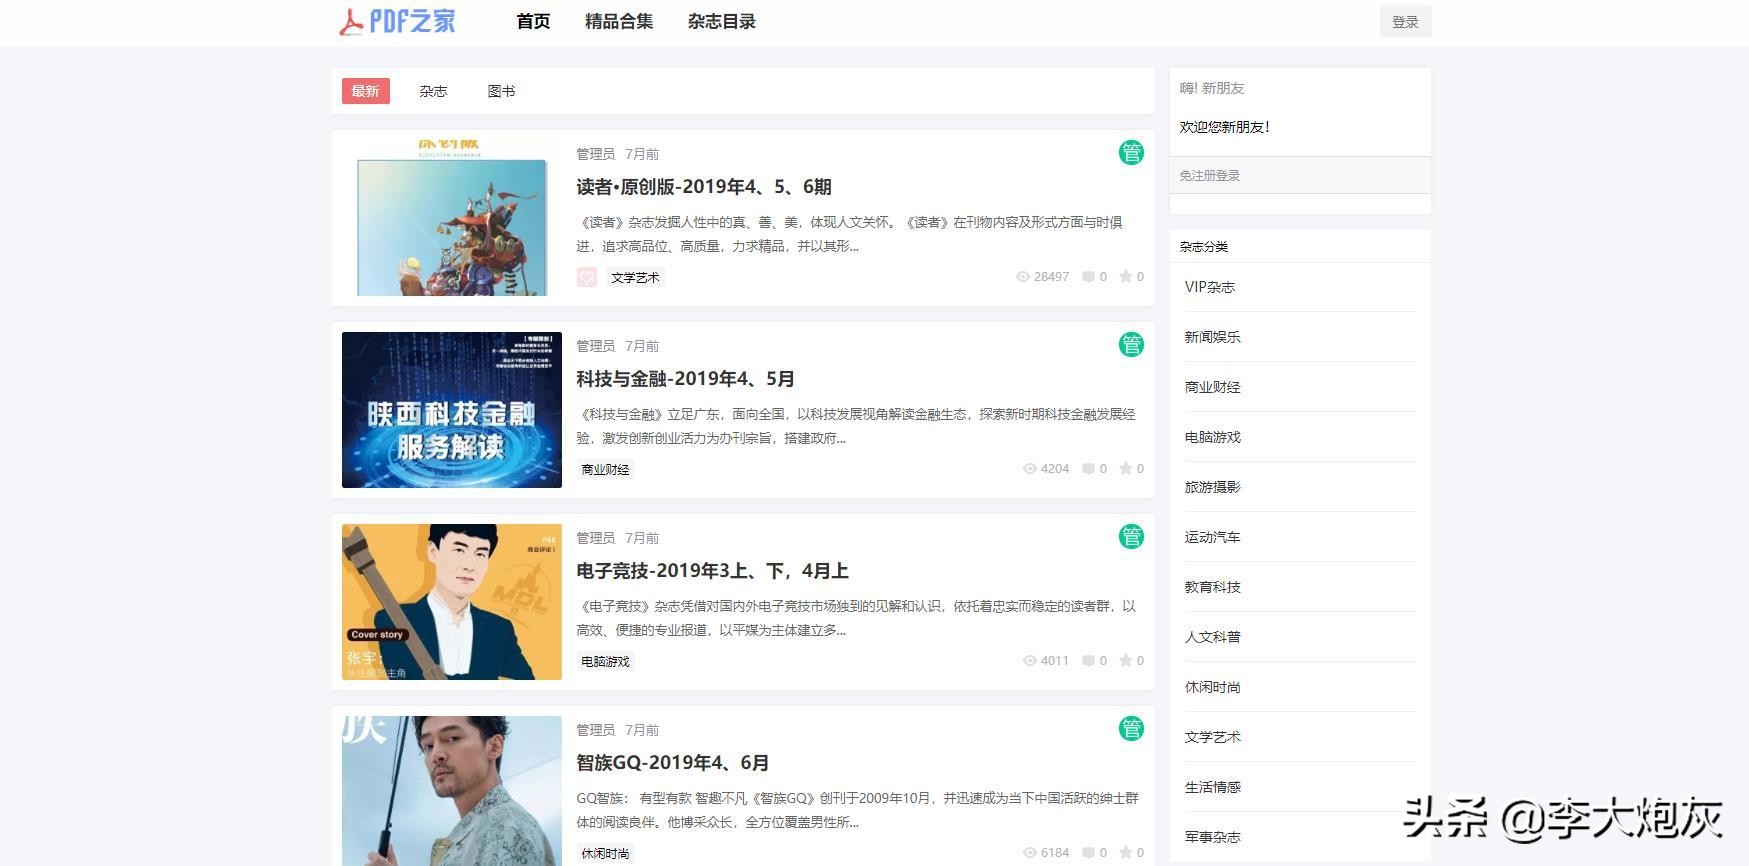
Task: Click 免注册登录 in the sidebar
Action: [1210, 175]
